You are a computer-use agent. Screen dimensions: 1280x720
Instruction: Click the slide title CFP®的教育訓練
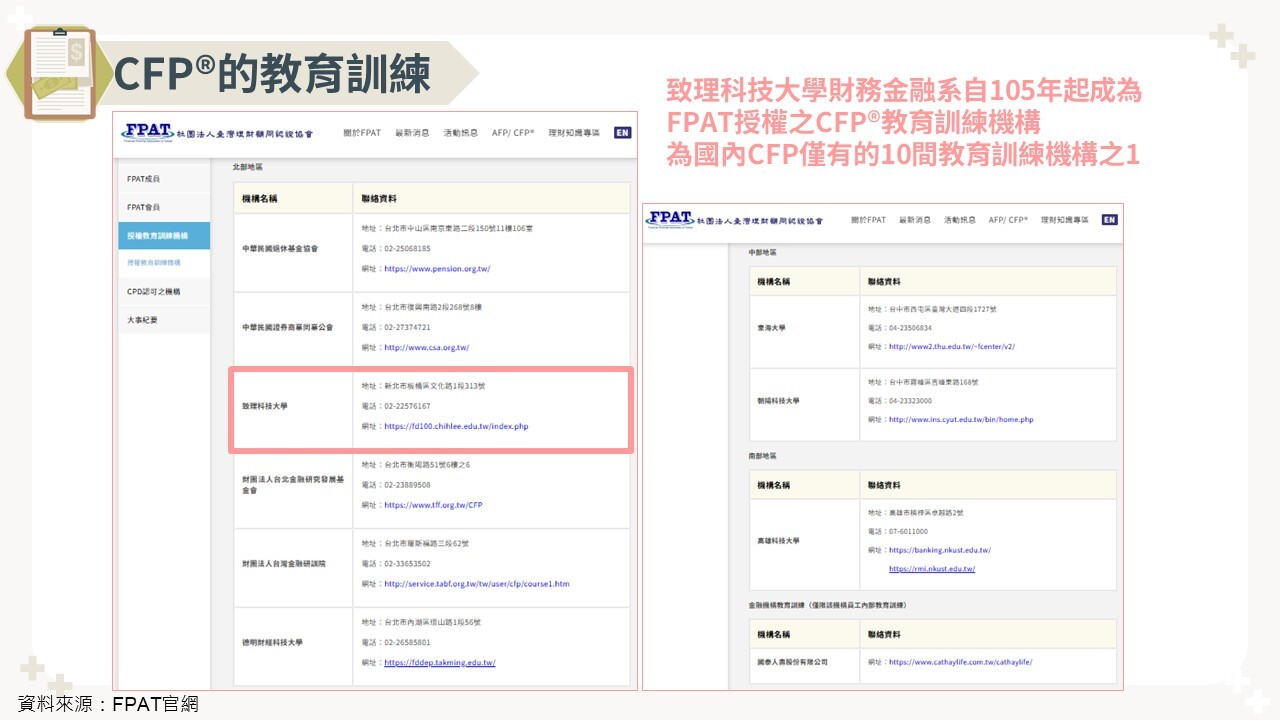click(272, 73)
